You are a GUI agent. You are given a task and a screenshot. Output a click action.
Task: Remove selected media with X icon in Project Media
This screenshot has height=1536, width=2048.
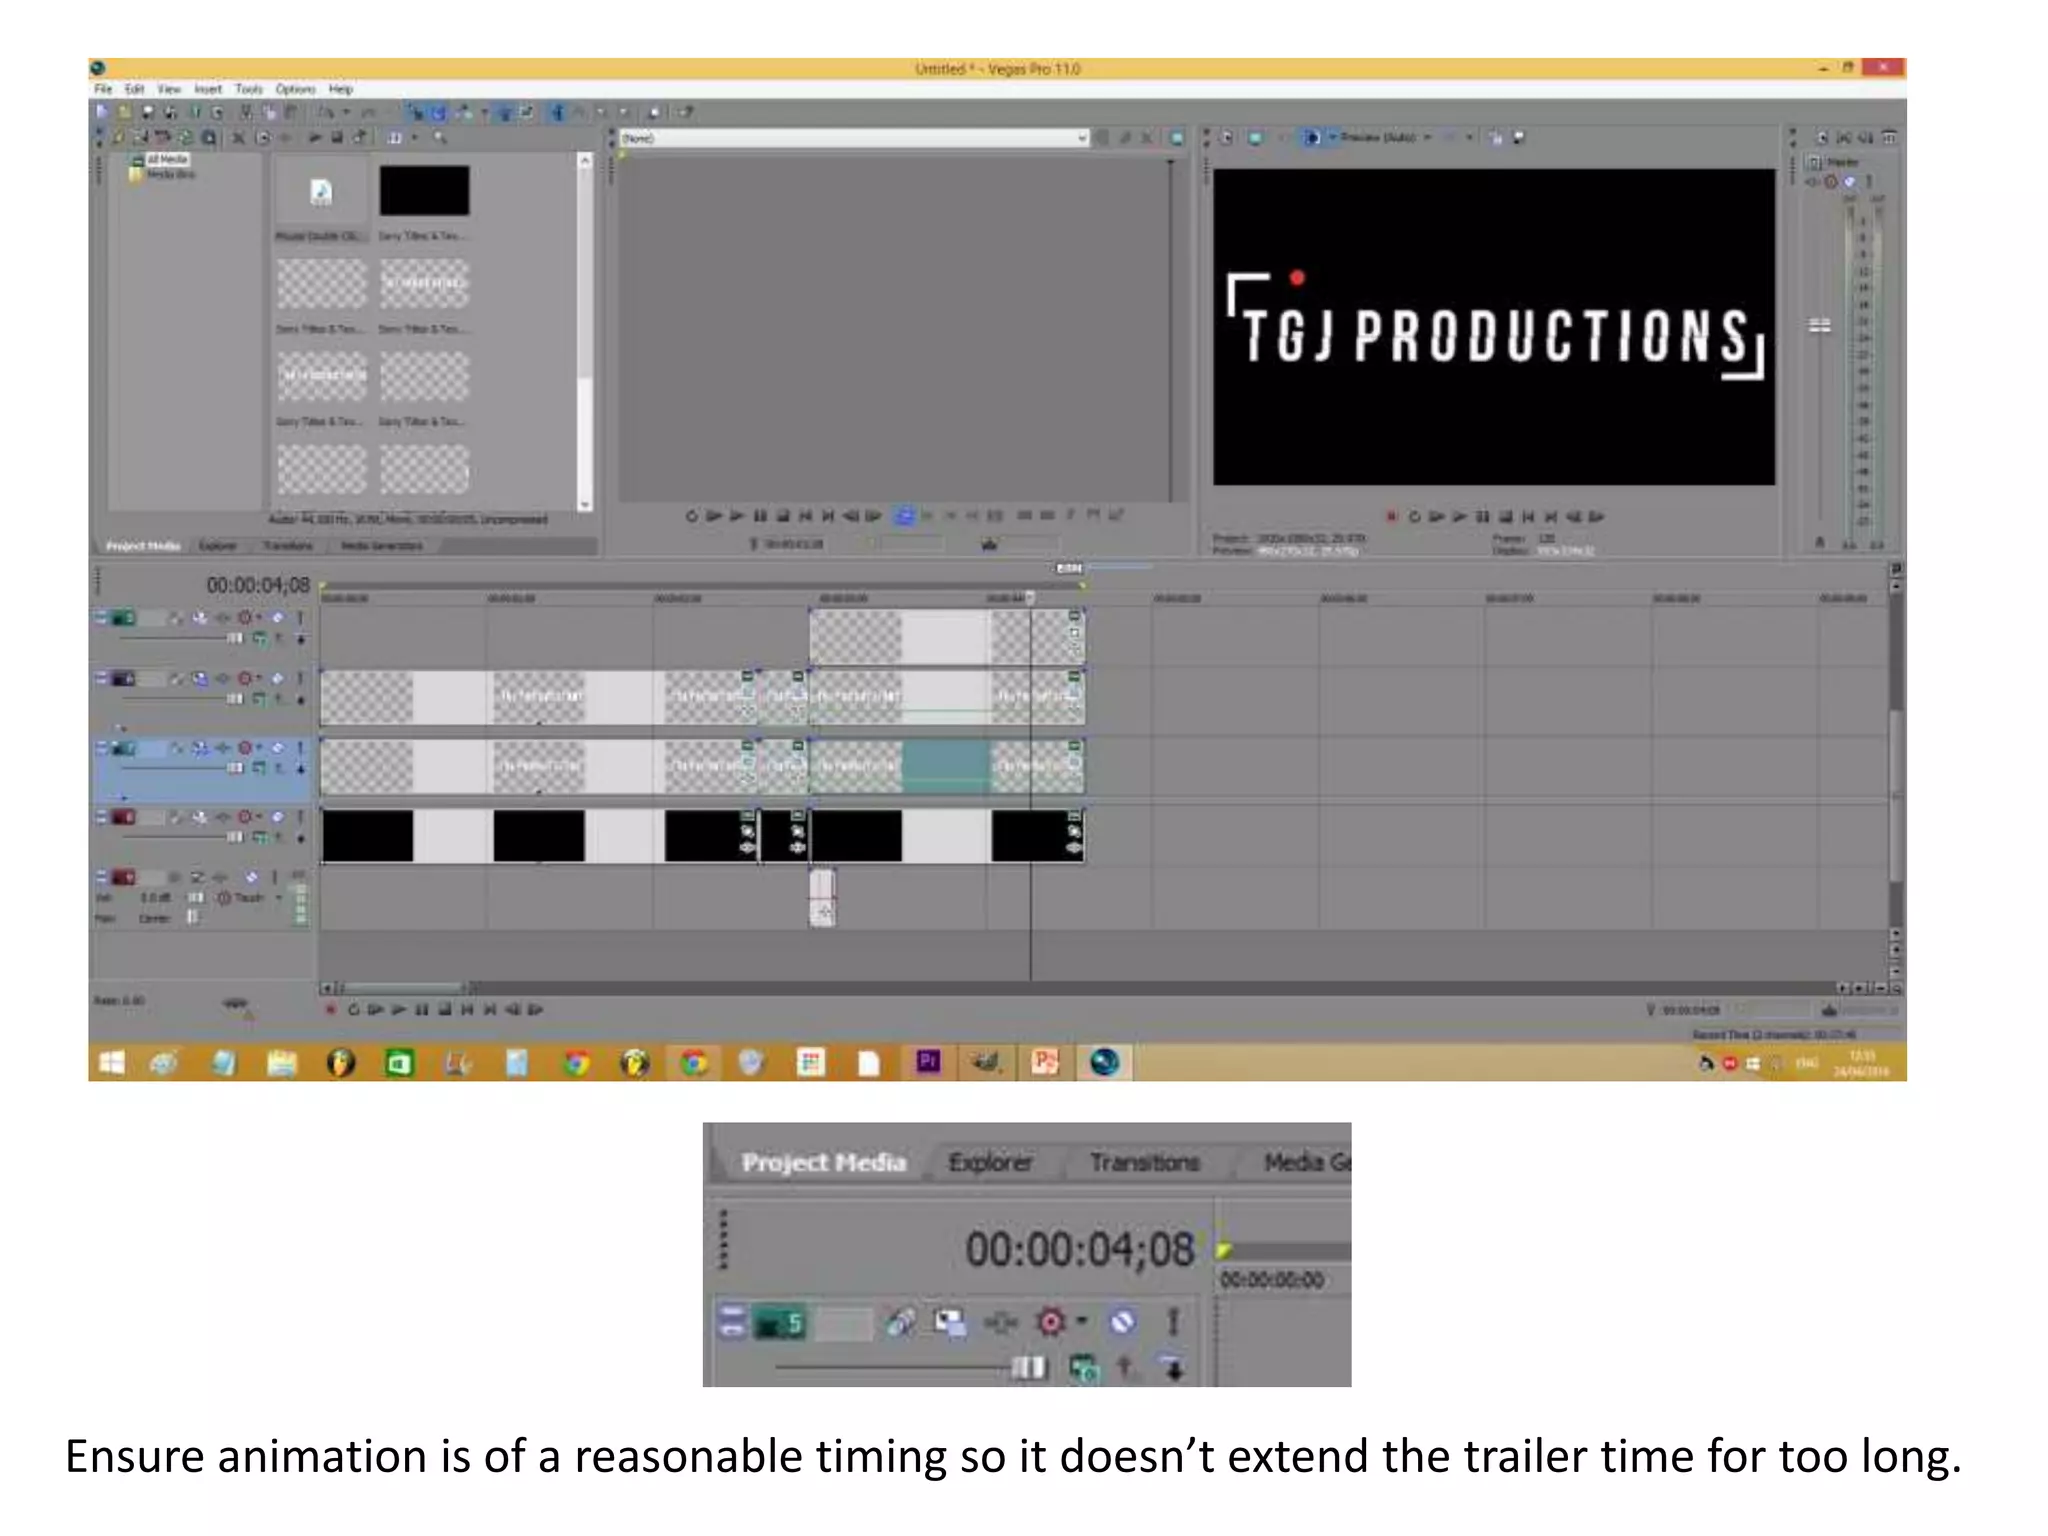click(x=239, y=138)
